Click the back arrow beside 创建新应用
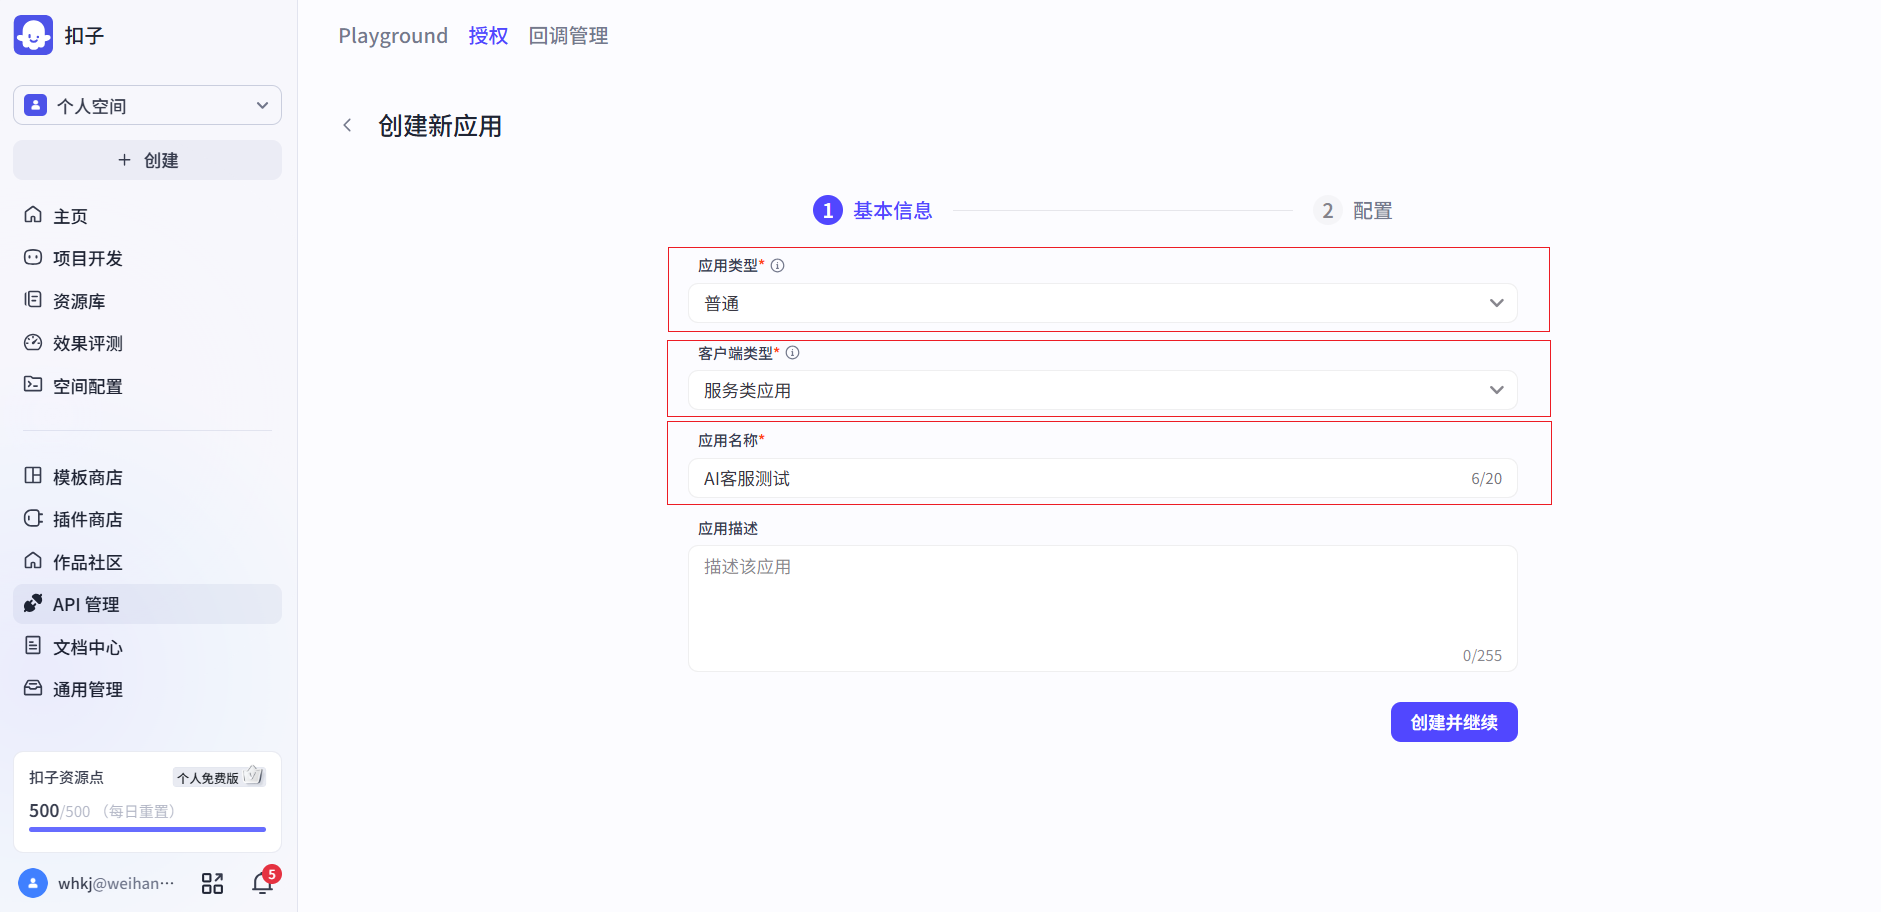 (347, 126)
